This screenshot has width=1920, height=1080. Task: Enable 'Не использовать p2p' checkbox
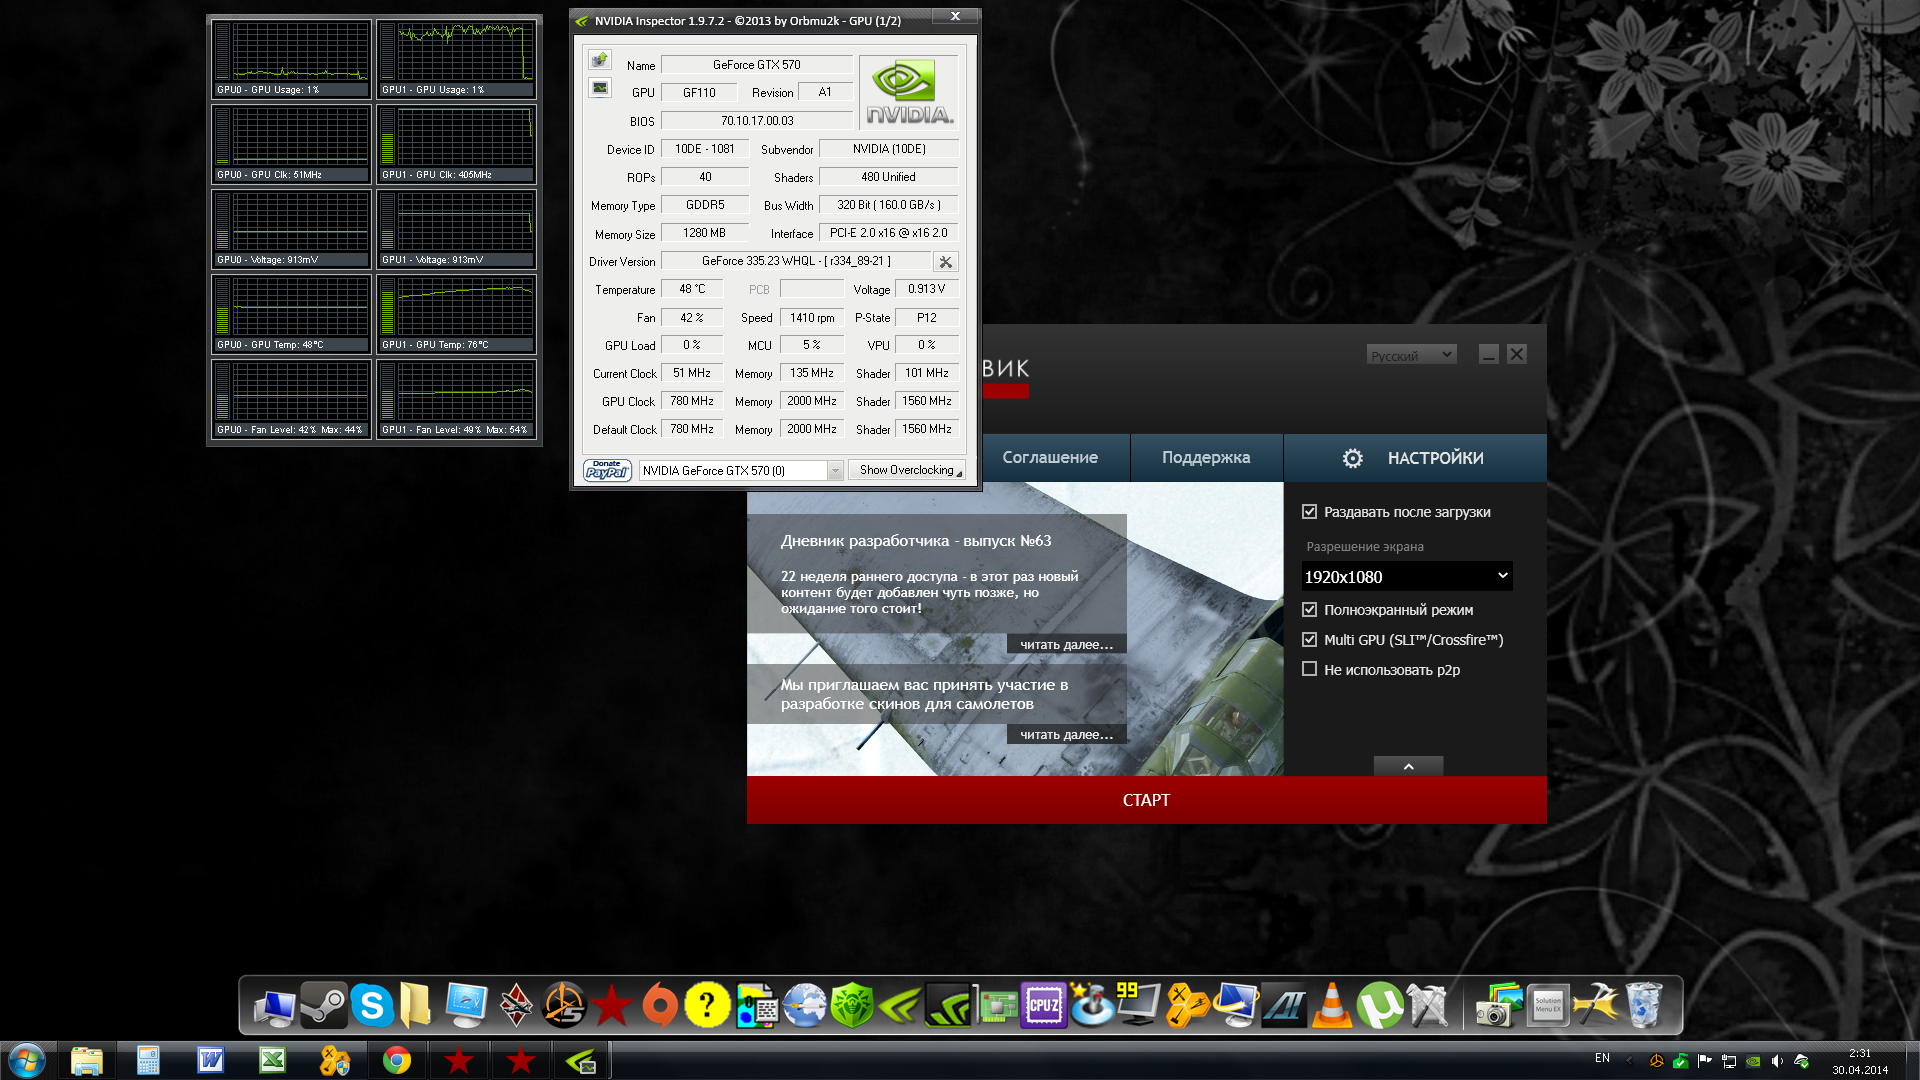pyautogui.click(x=1309, y=670)
